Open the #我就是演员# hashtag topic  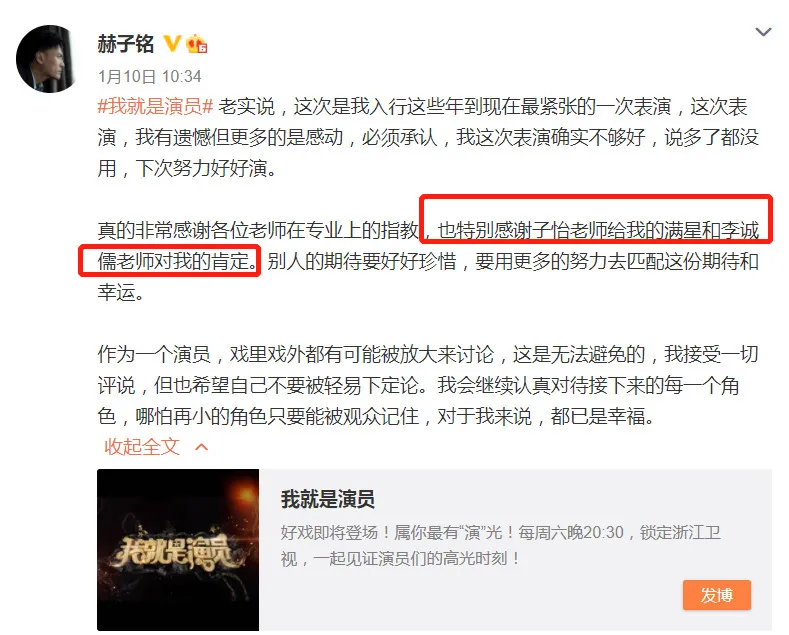coord(155,107)
